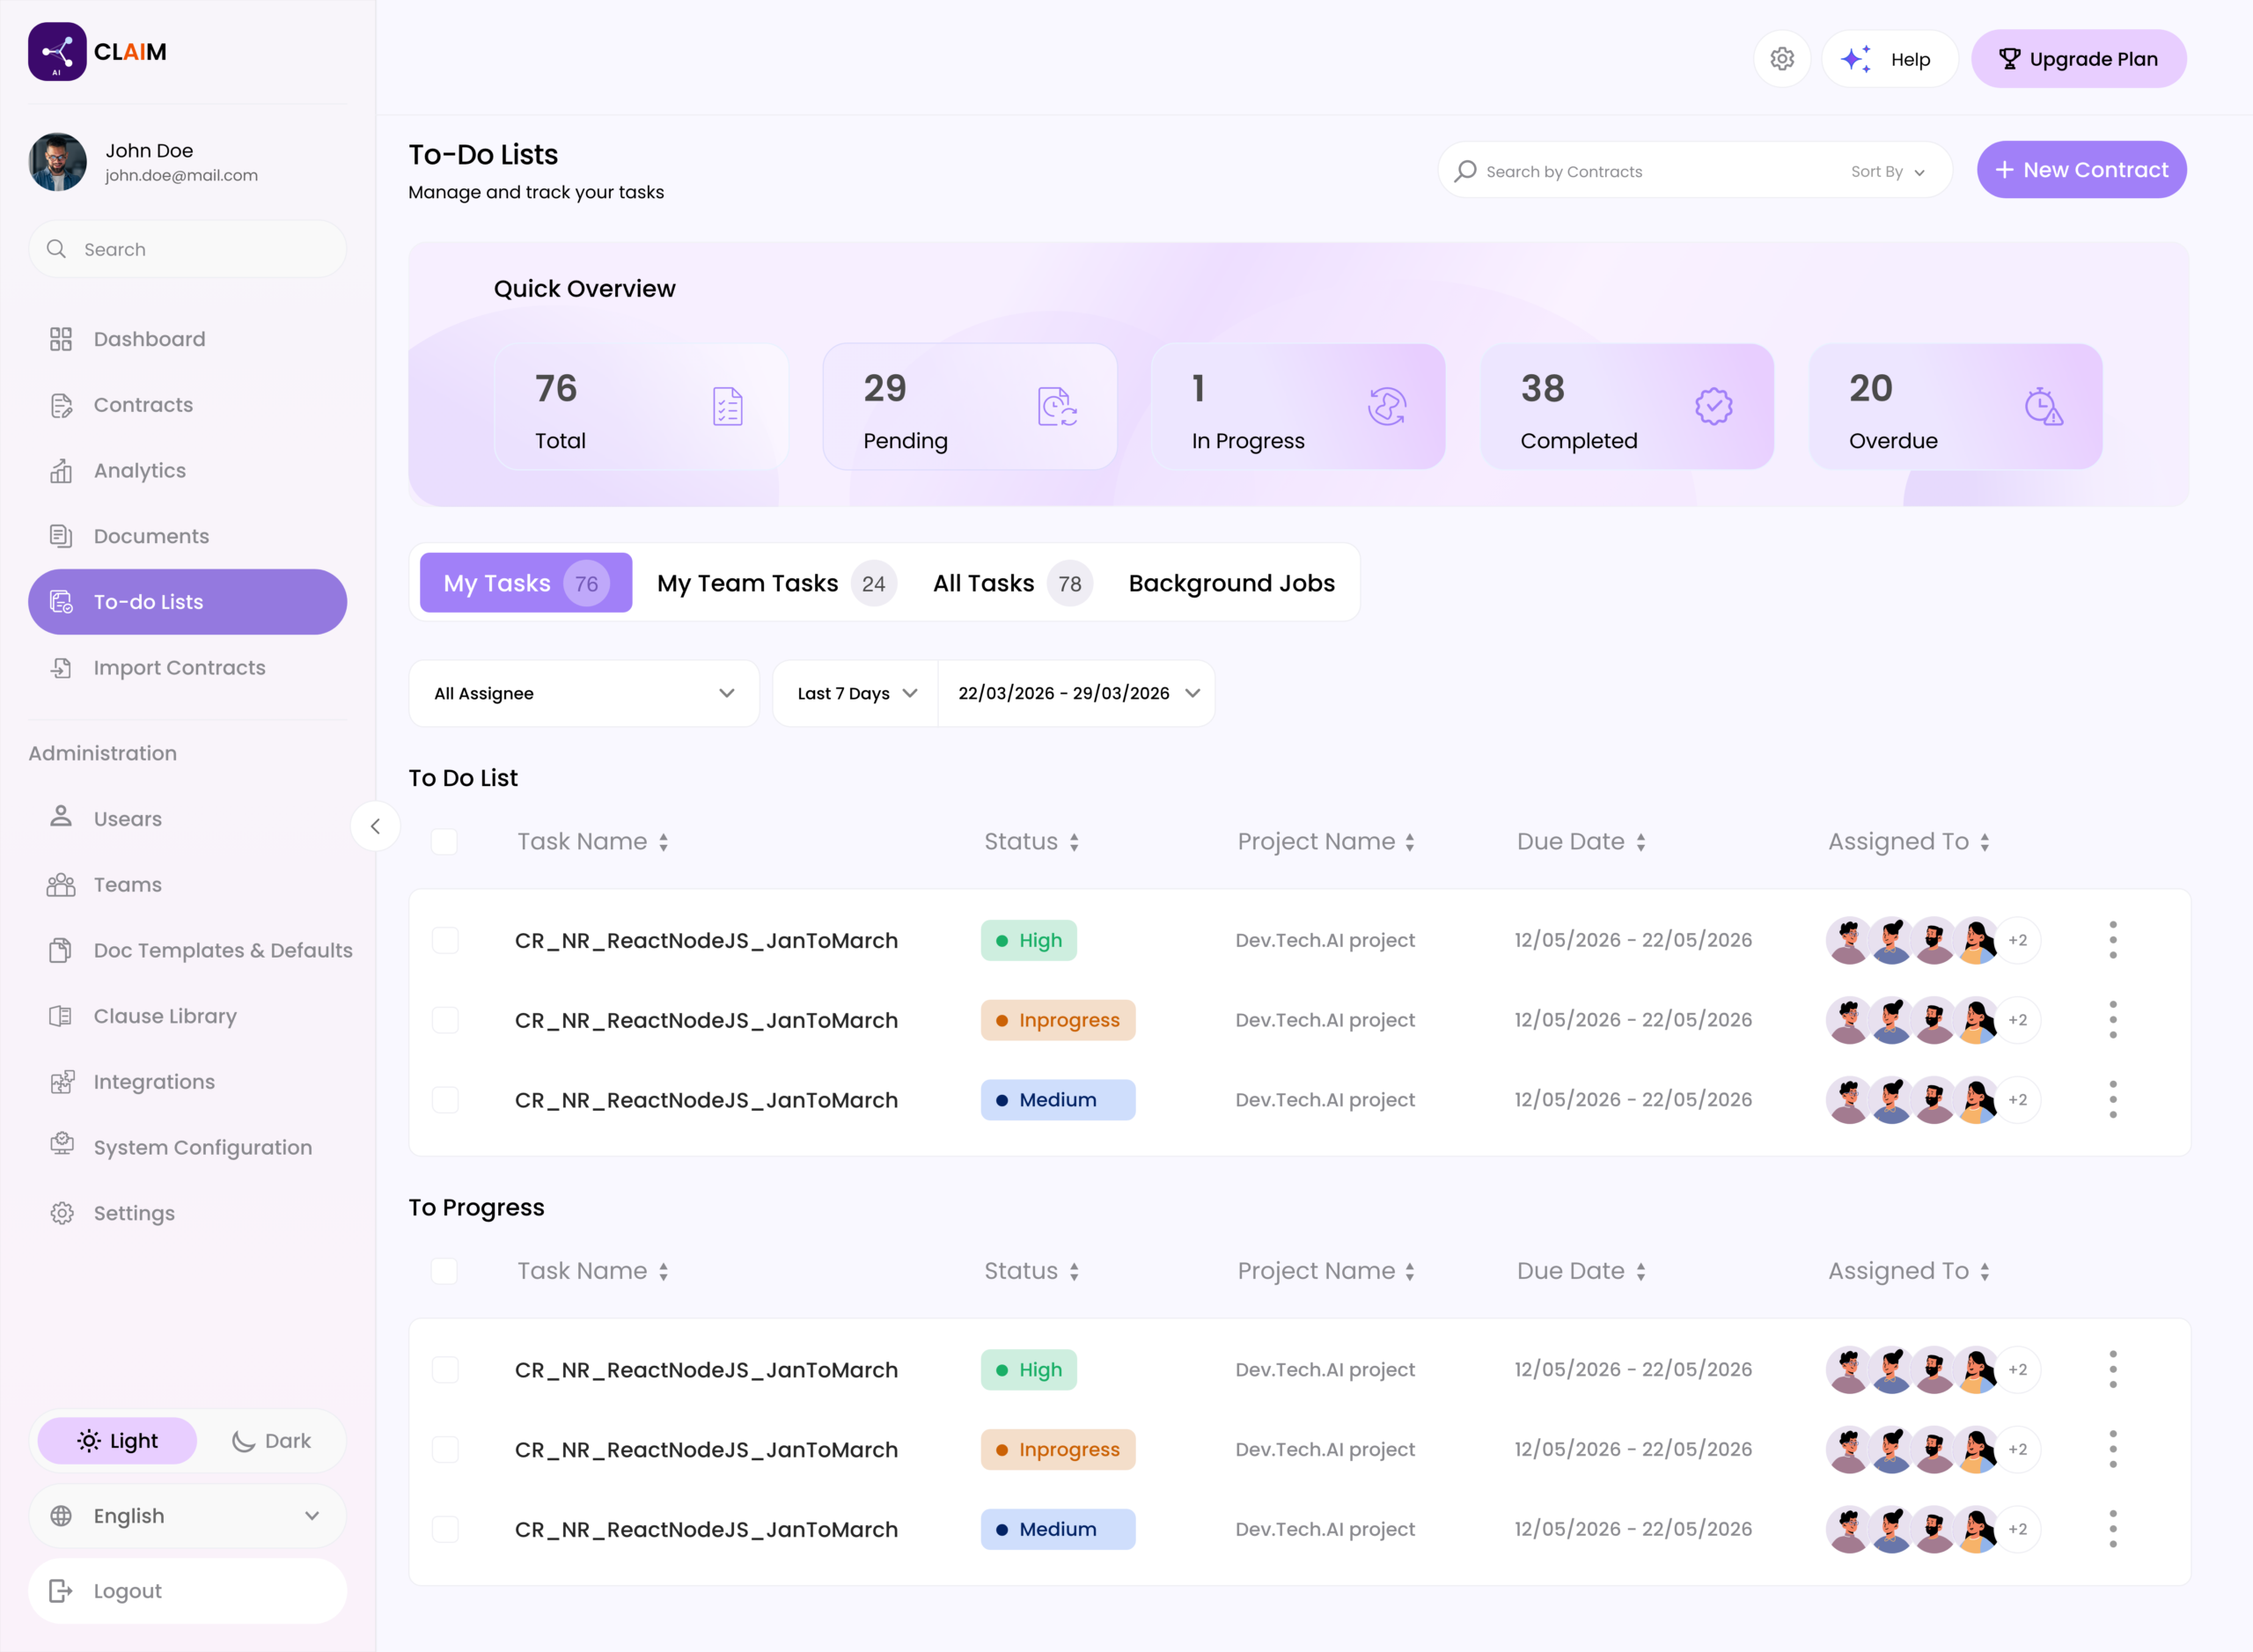Click the CLAIM app logo
This screenshot has height=1652, width=2253.
tap(97, 52)
